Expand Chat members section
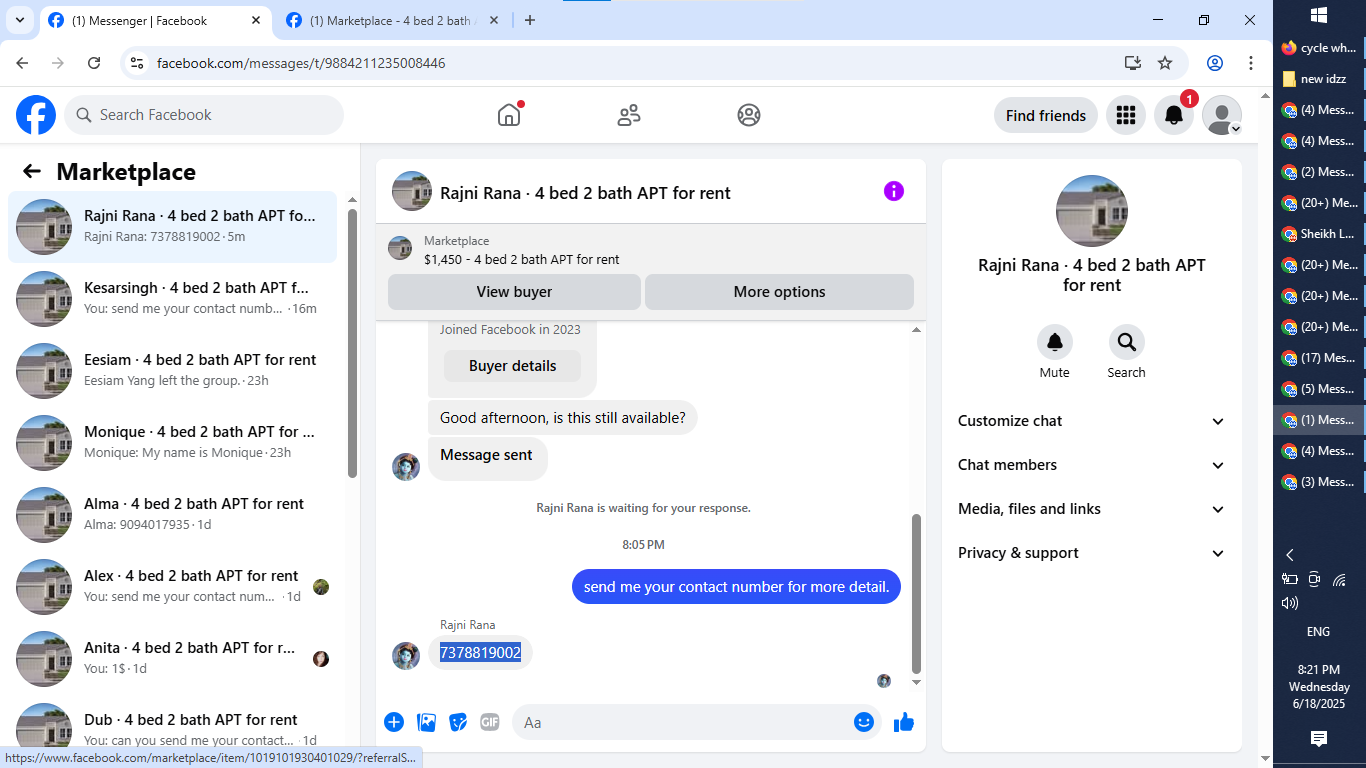 1092,465
